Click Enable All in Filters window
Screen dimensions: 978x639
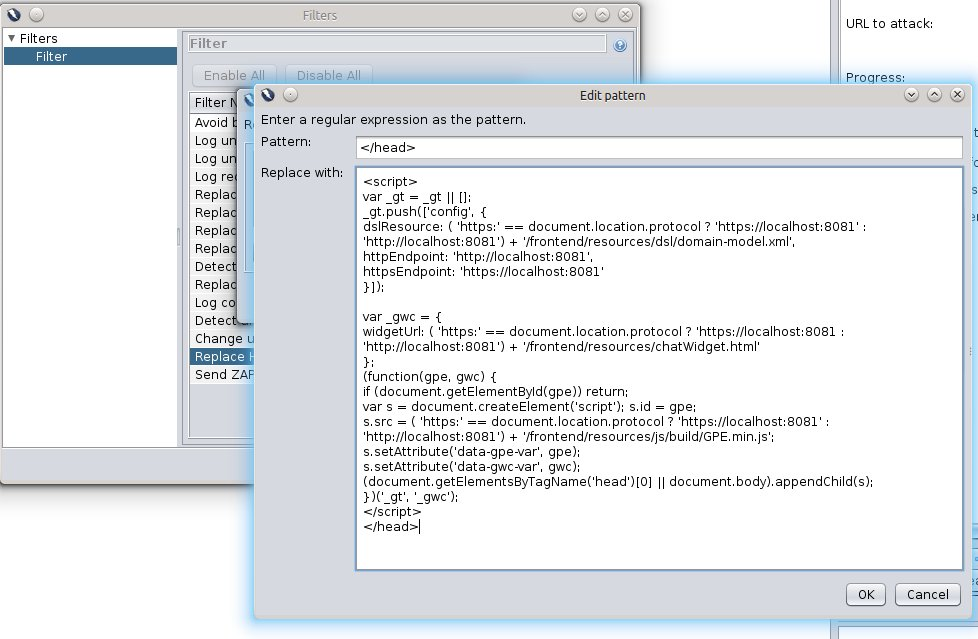[234, 76]
